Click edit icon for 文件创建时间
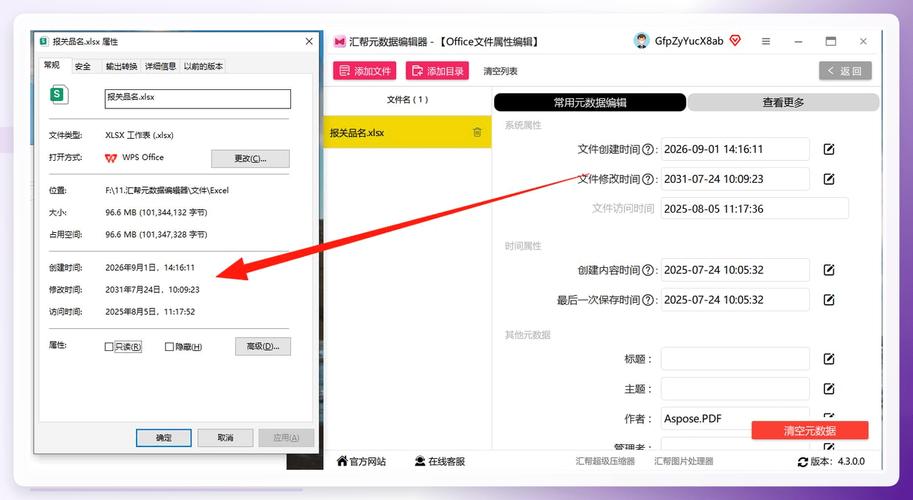Viewport: 913px width, 500px height. (x=829, y=150)
